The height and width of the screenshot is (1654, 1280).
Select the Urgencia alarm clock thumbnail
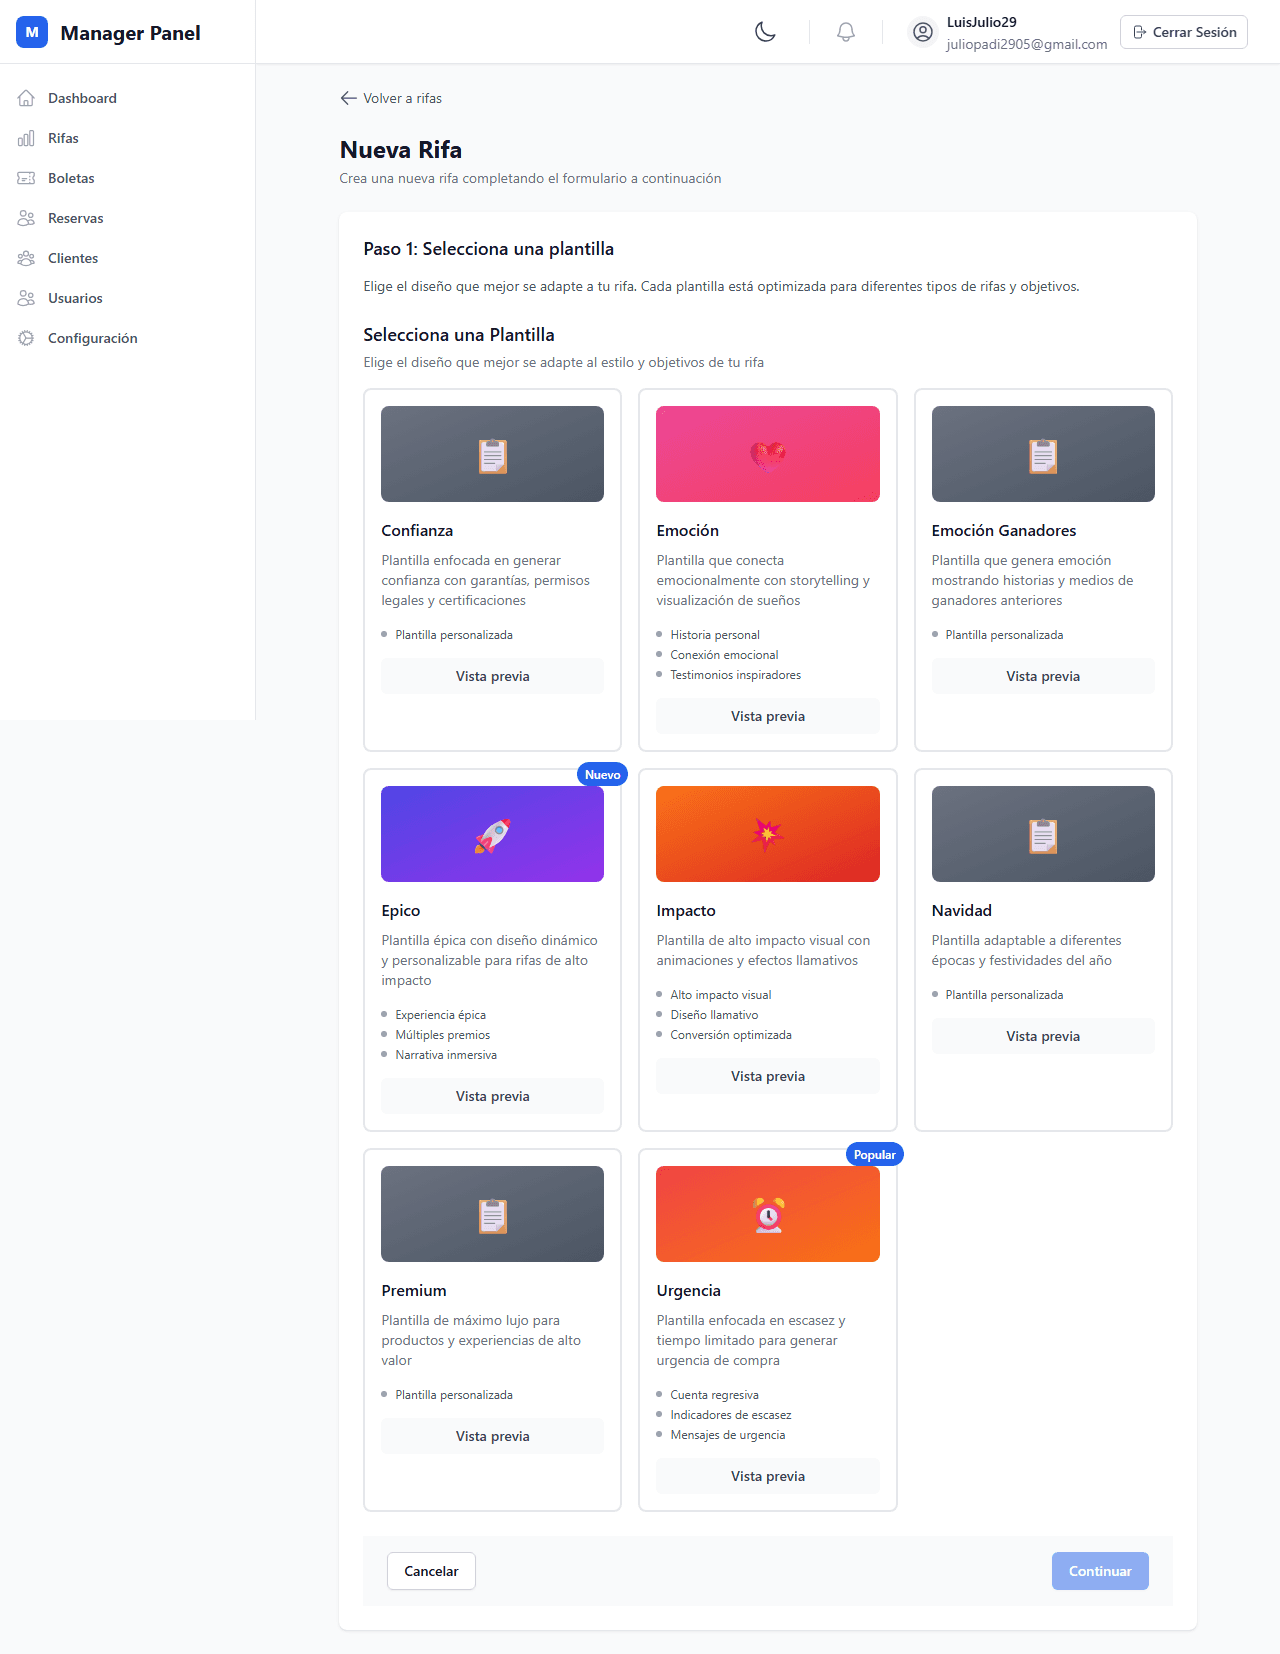767,1214
